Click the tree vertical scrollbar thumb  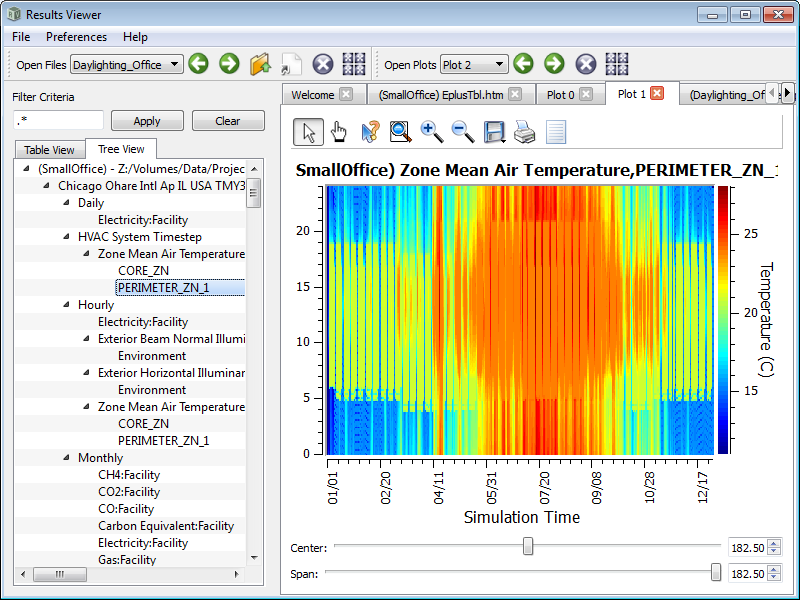tap(254, 193)
